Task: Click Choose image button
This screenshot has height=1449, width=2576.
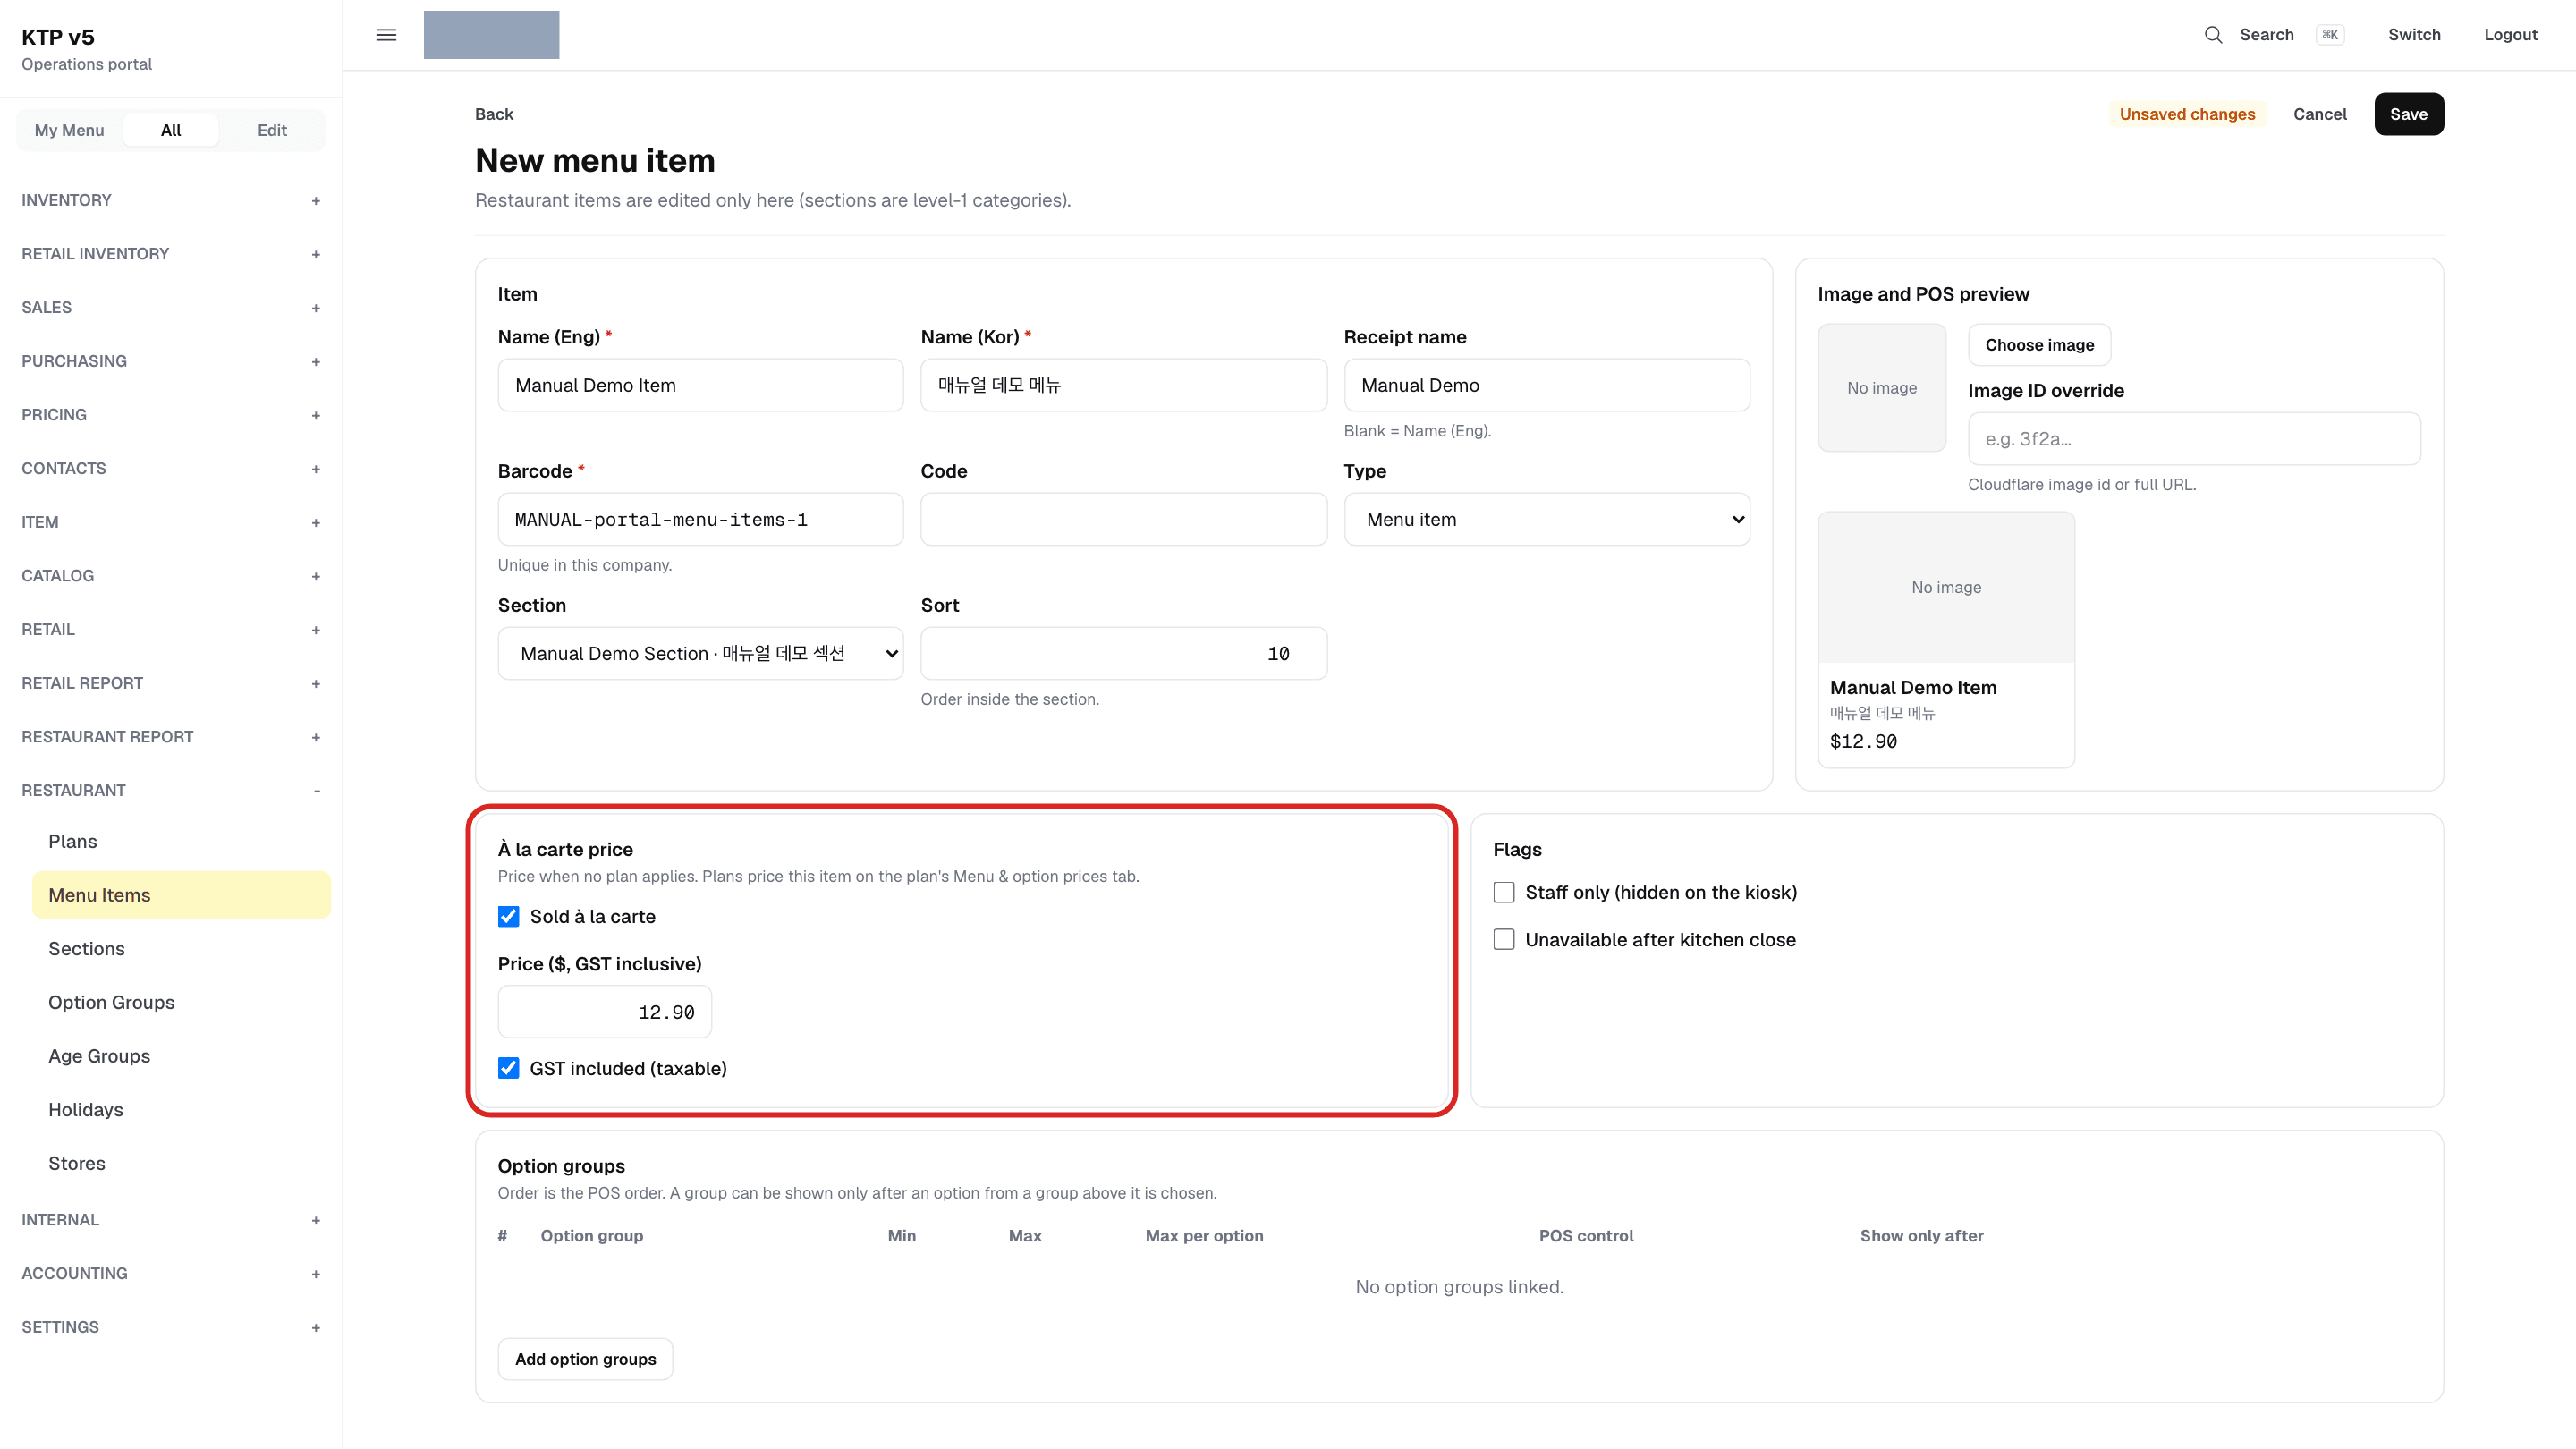Action: click(2039, 345)
